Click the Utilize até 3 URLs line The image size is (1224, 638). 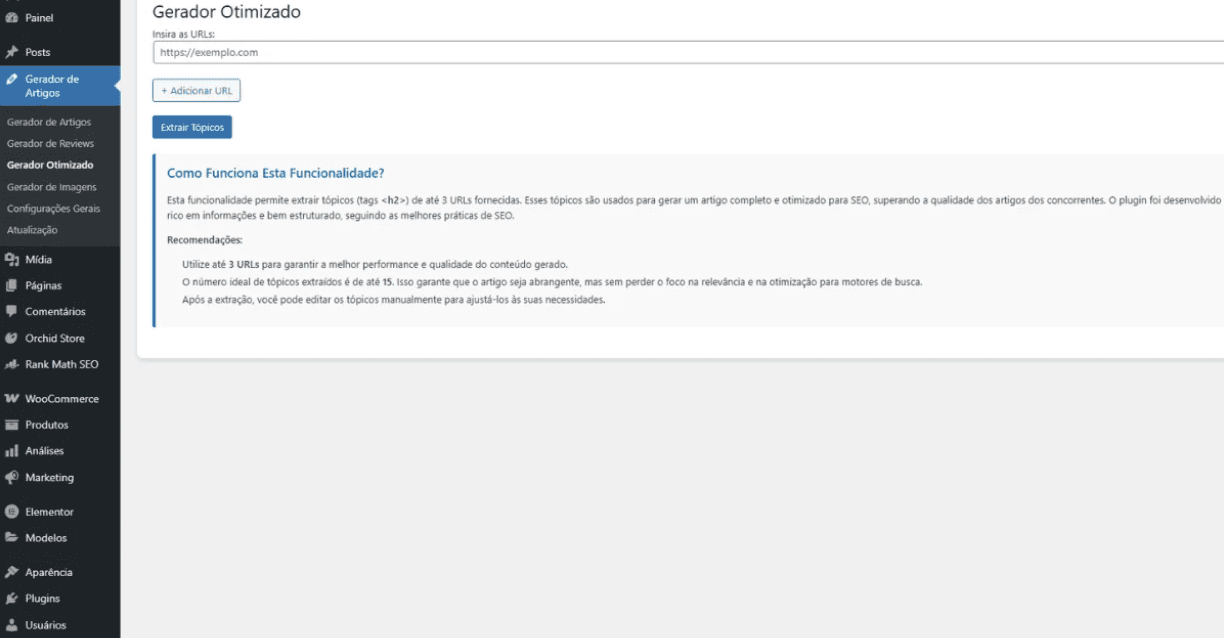375,265
